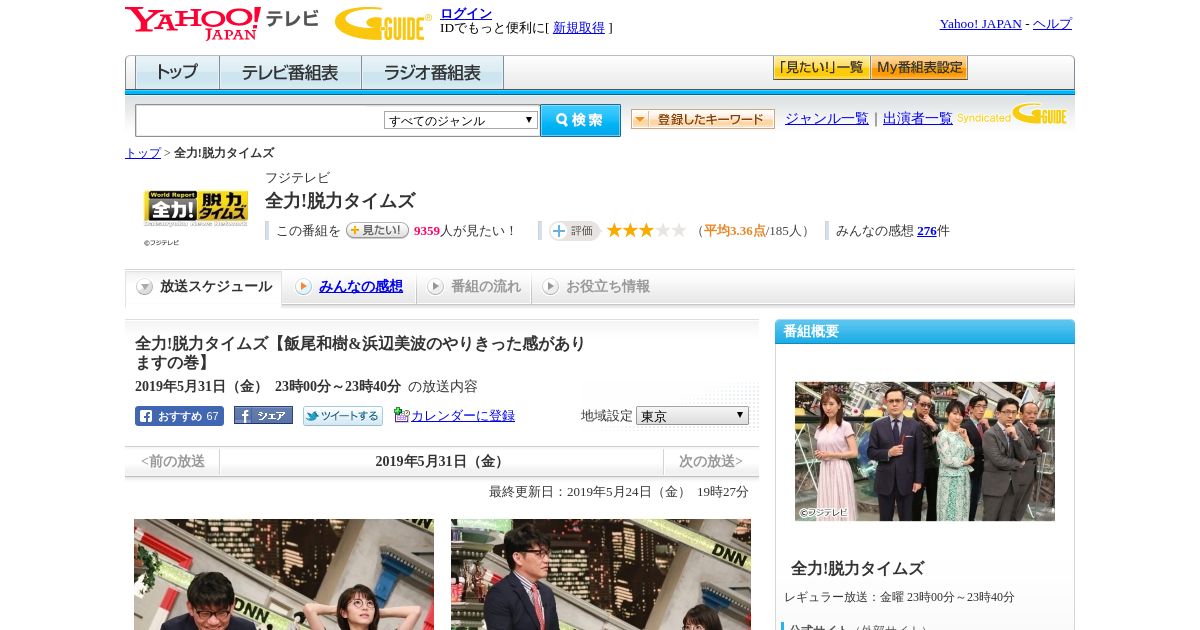The width and height of the screenshot is (1200, 630).
Task: Click the 9359人が見たい count text
Action: coord(465,231)
